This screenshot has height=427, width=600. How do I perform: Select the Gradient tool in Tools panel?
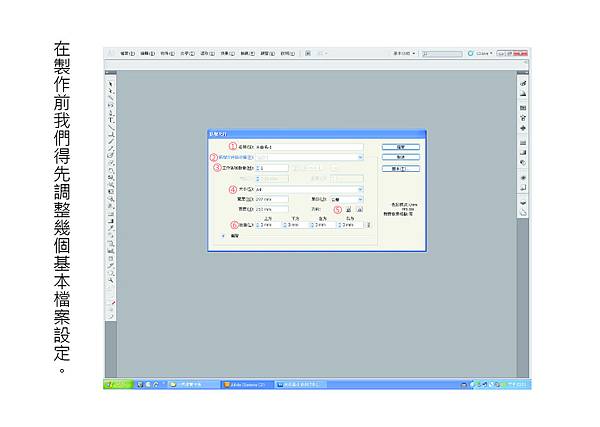(111, 221)
